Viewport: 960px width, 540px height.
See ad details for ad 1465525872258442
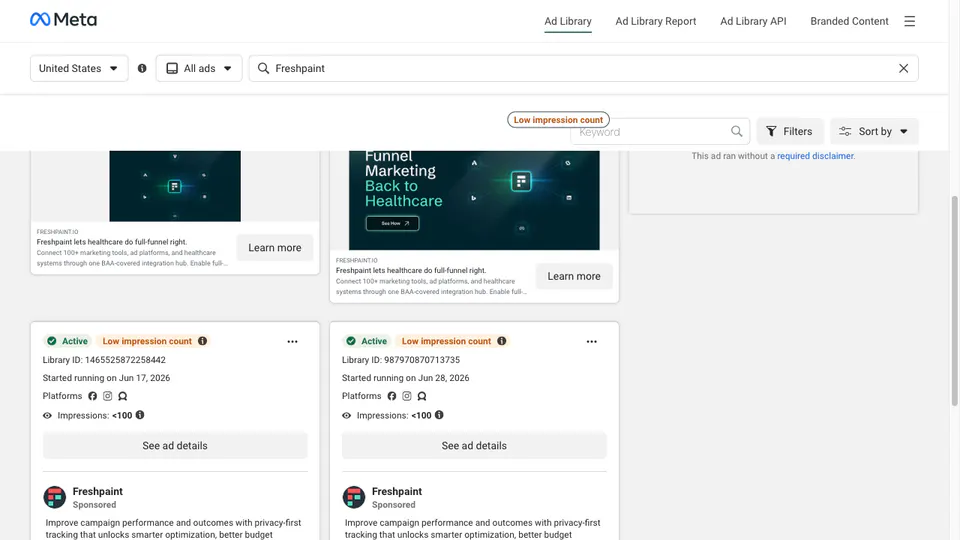coord(175,446)
